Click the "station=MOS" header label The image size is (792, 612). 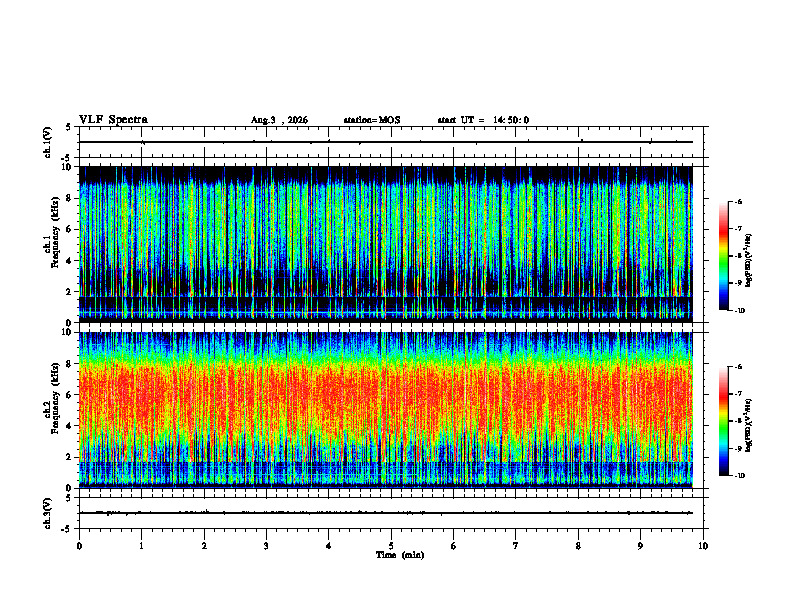372,120
